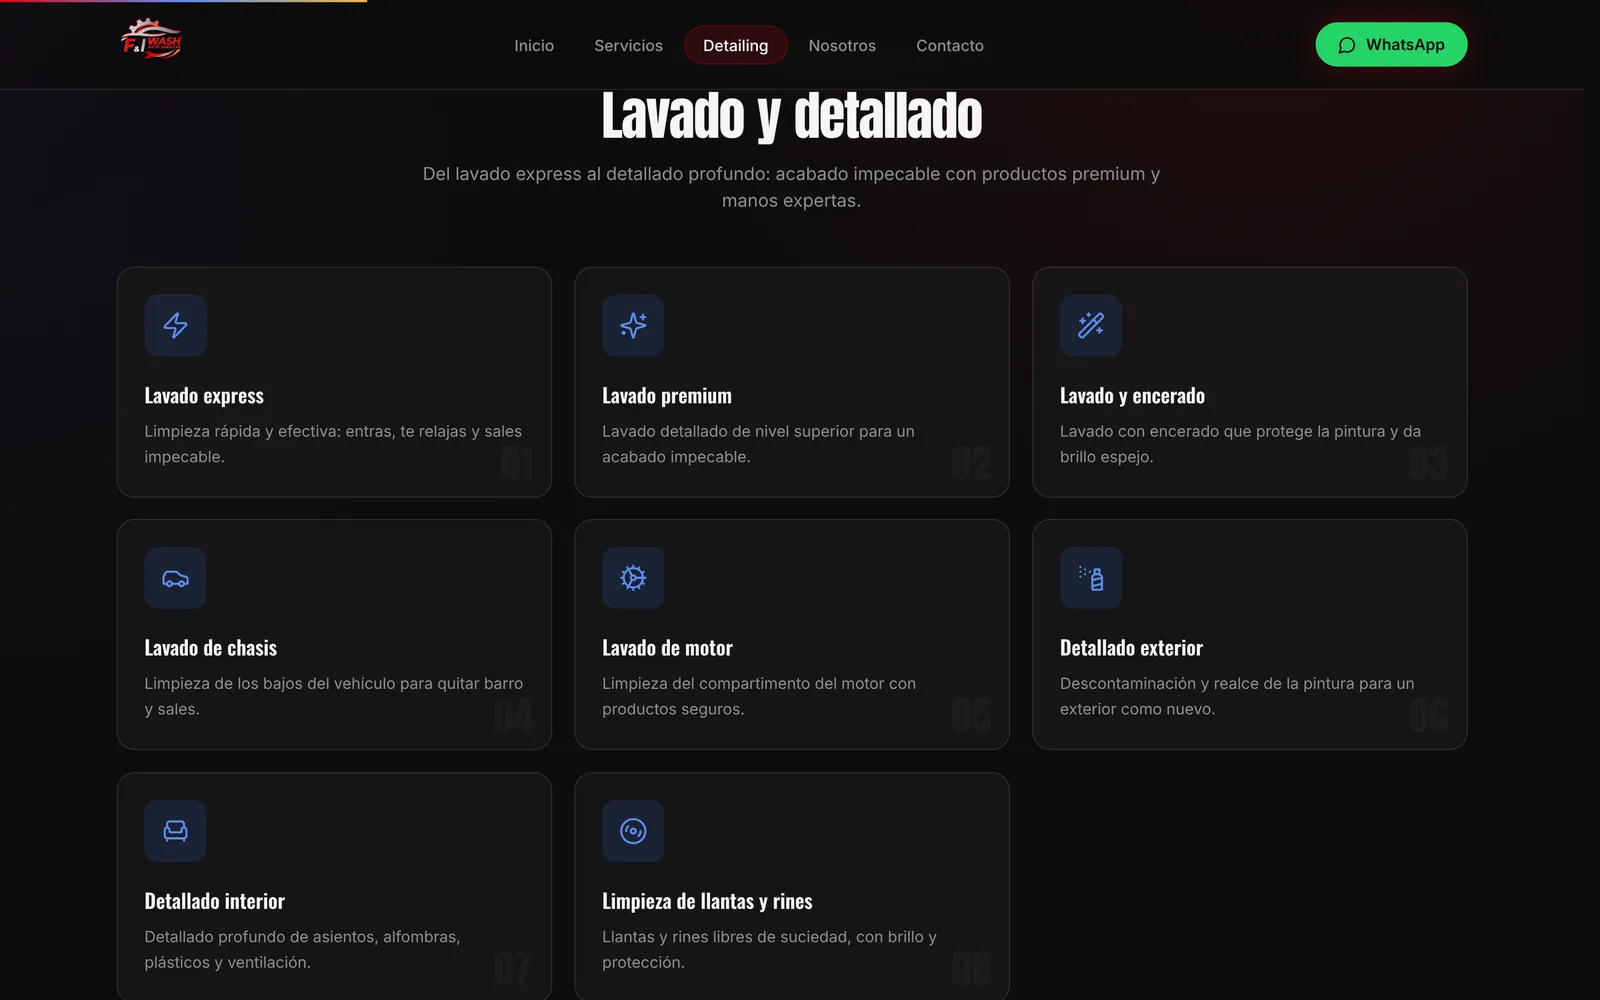Screen dimensions: 1600x1000
Task: Click the engine cog icon for Lavado de motor
Action: point(633,578)
